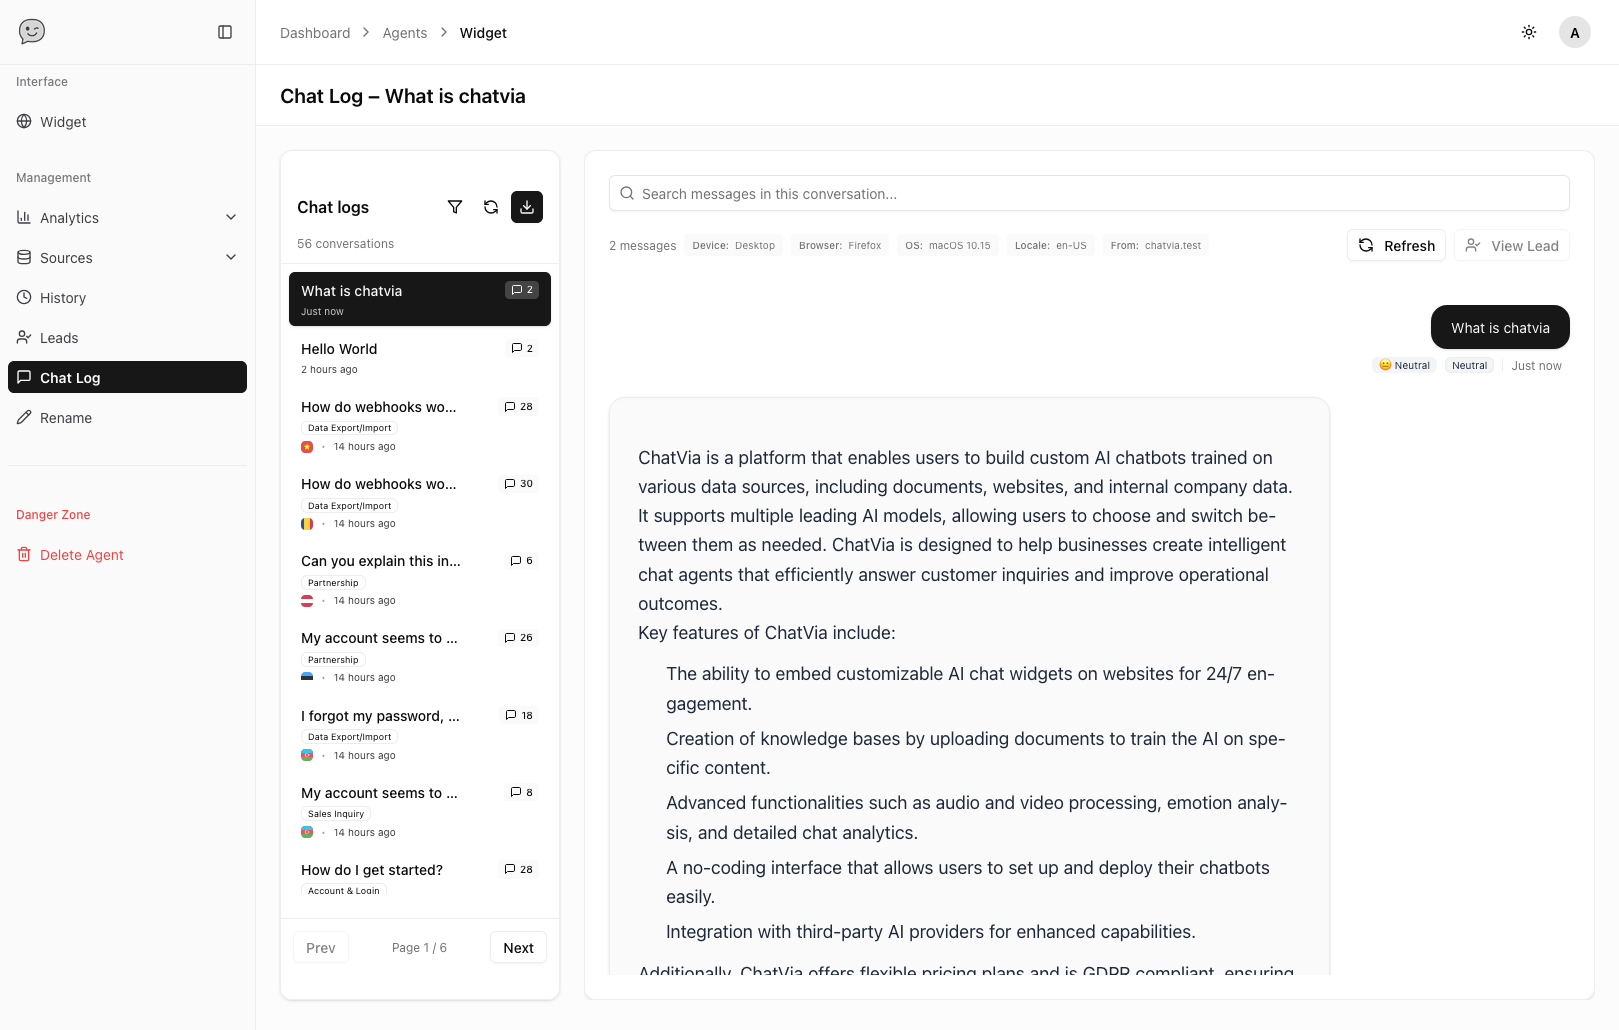Select History from the Management menu

coord(64,297)
